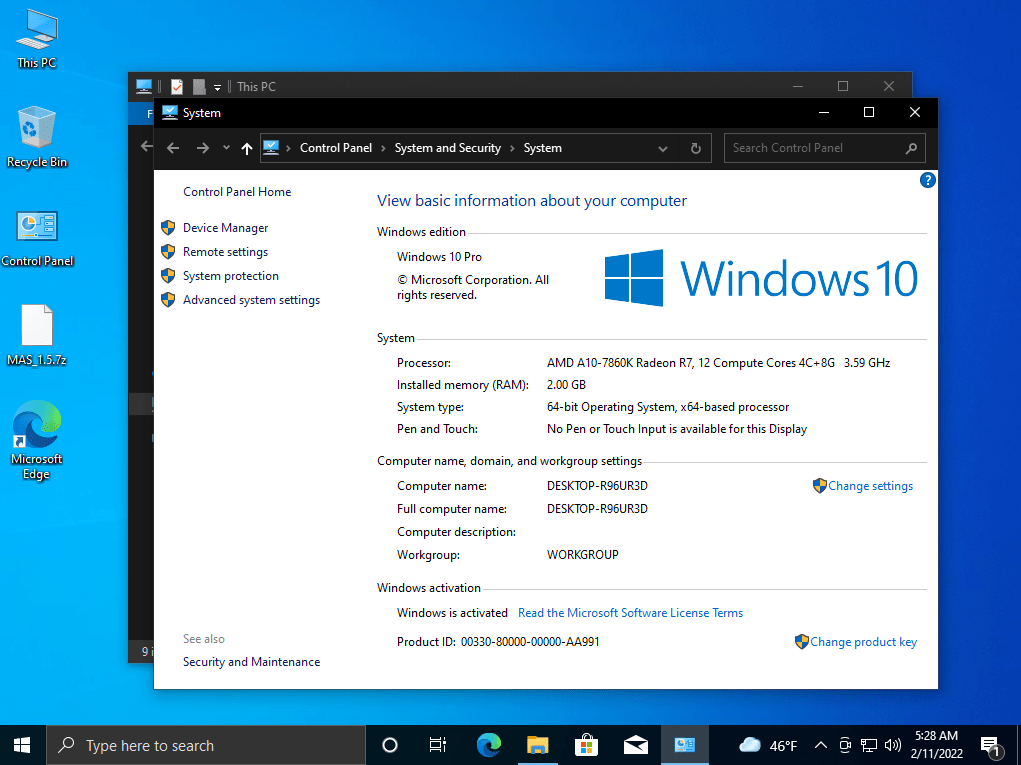Open Help via blue question mark icon

[x=927, y=180]
